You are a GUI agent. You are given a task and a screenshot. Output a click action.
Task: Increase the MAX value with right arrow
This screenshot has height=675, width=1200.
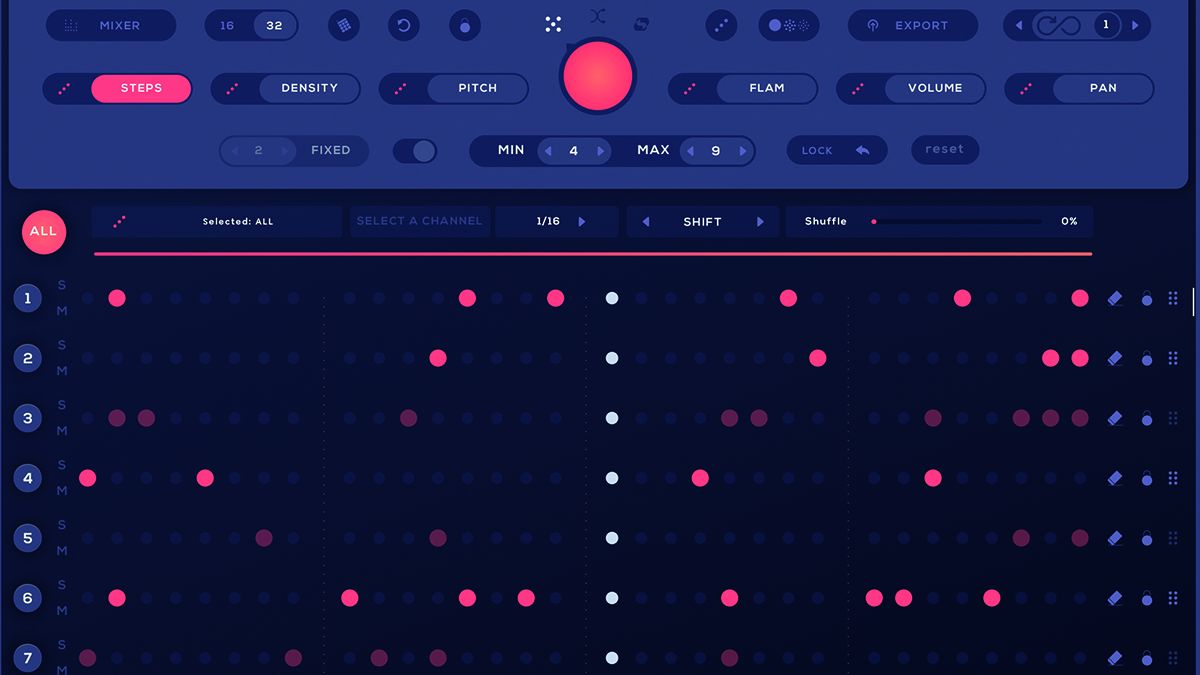(743, 151)
